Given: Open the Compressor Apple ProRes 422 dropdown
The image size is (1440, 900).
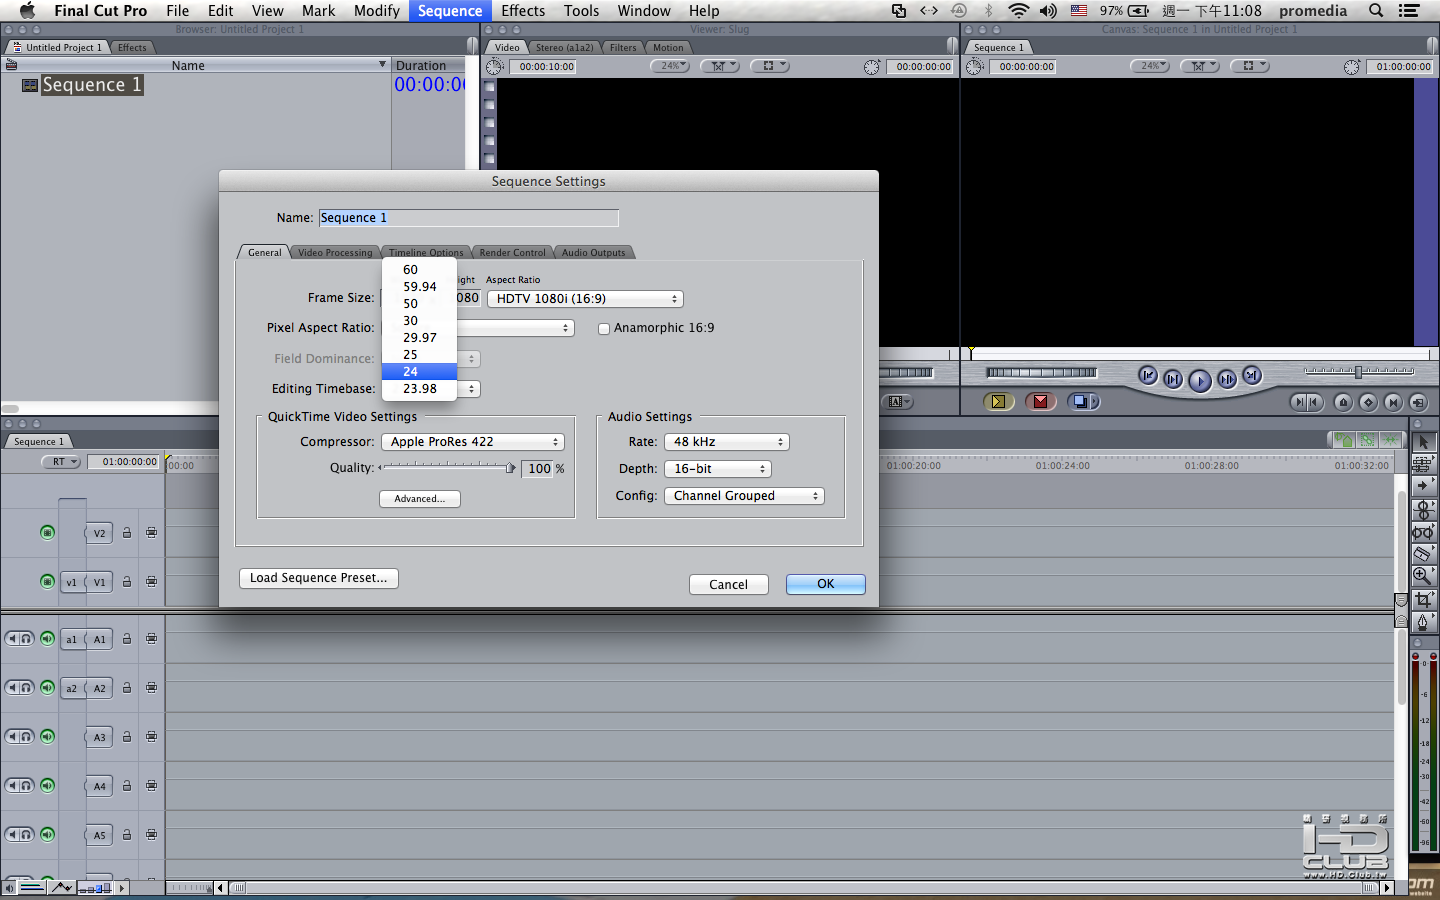Looking at the screenshot, I should 473,442.
